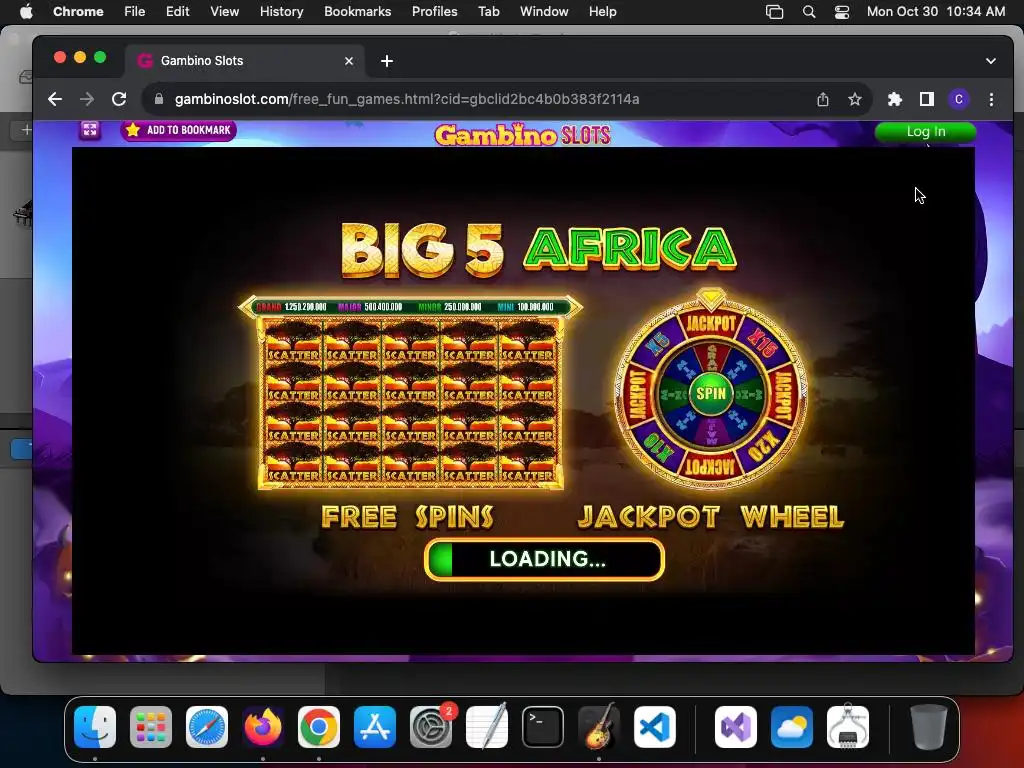Open the Tab menu
Viewport: 1024px width, 768px height.
click(x=488, y=11)
